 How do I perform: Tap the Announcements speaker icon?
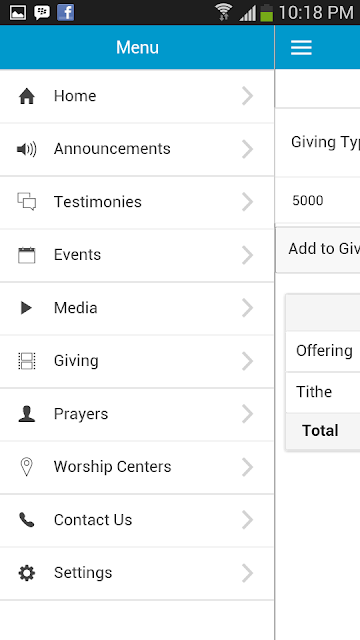click(27, 149)
